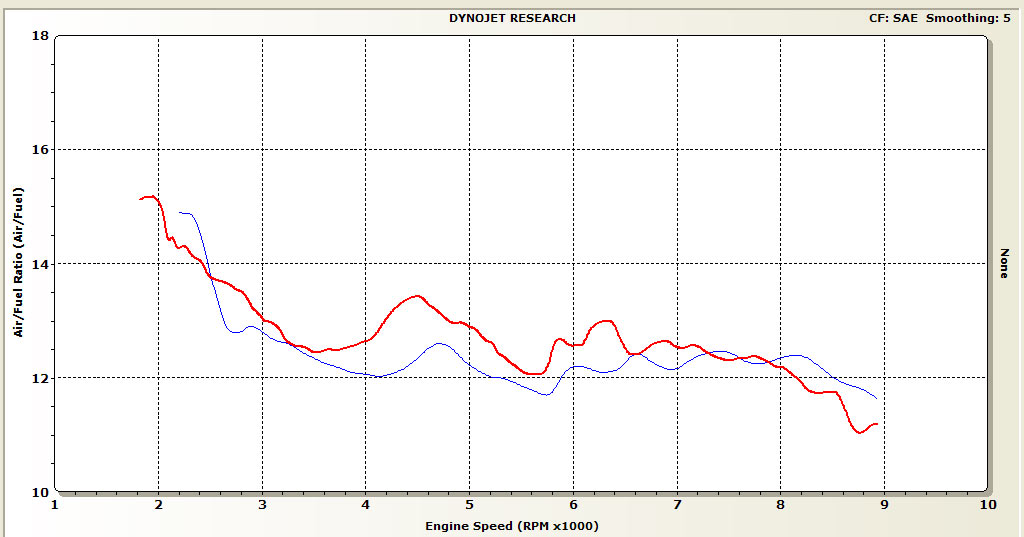The height and width of the screenshot is (537, 1024).
Task: Click the None label on right axis
Action: [1005, 264]
